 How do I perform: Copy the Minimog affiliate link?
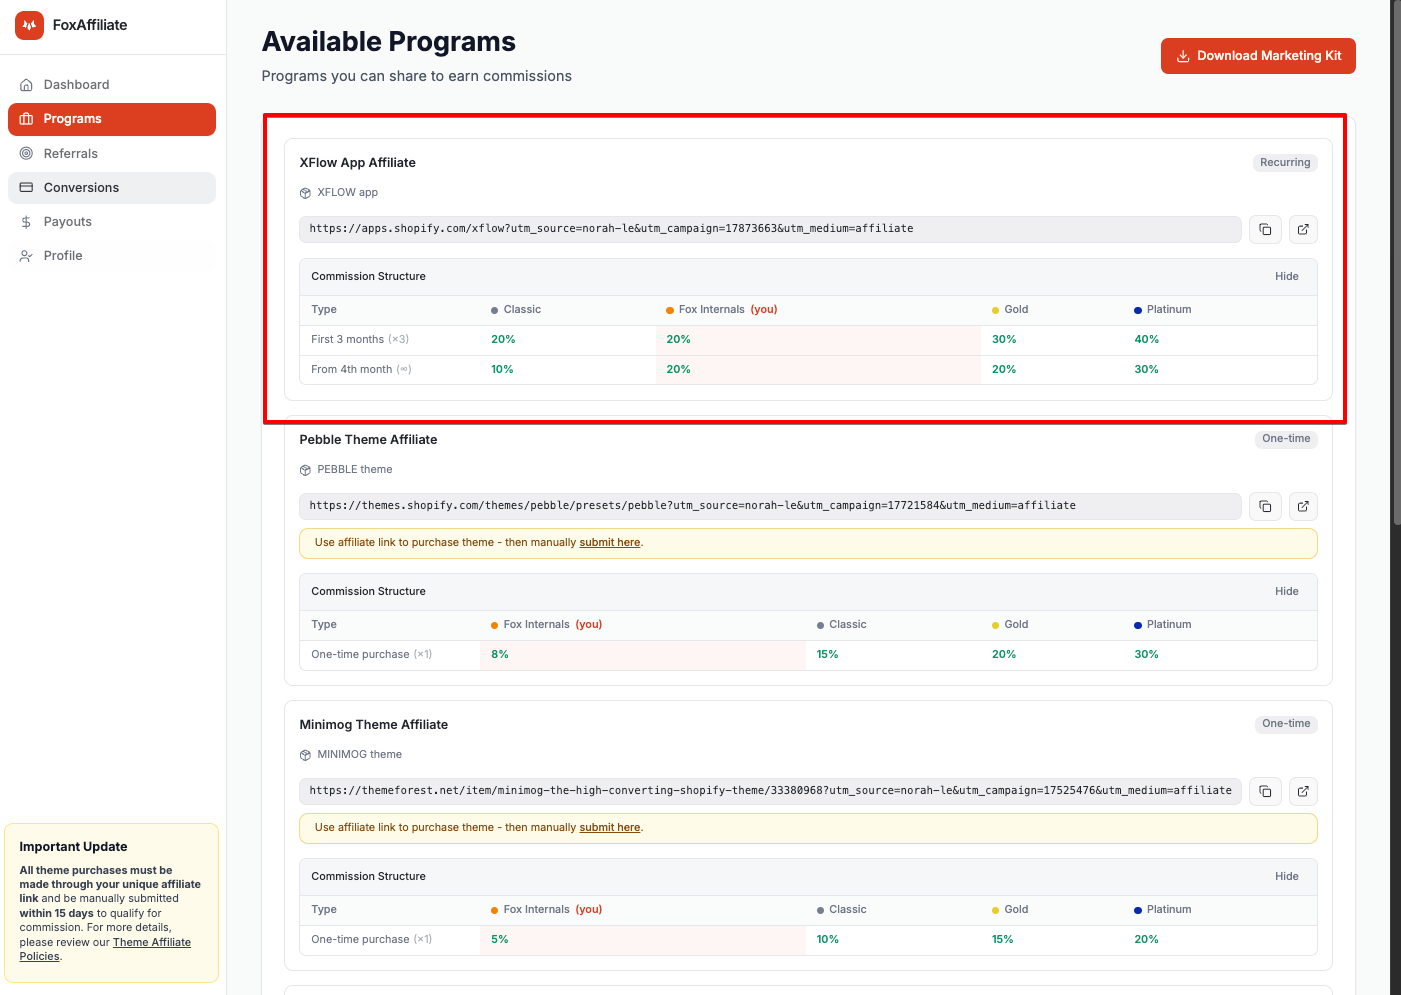pyautogui.click(x=1265, y=791)
